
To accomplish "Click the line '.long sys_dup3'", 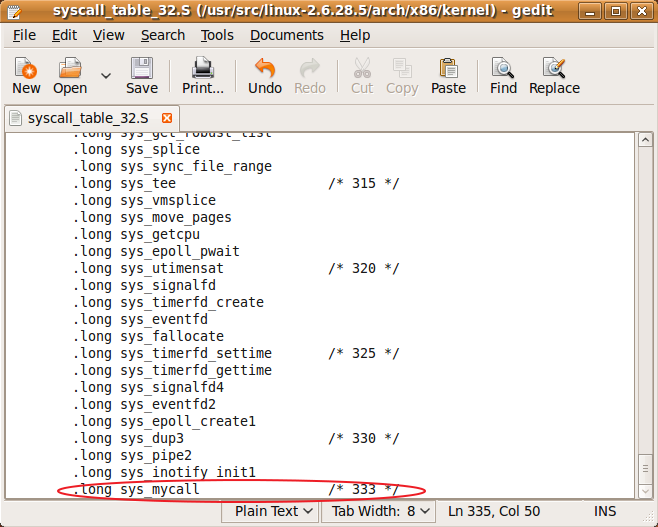I will click(x=128, y=438).
